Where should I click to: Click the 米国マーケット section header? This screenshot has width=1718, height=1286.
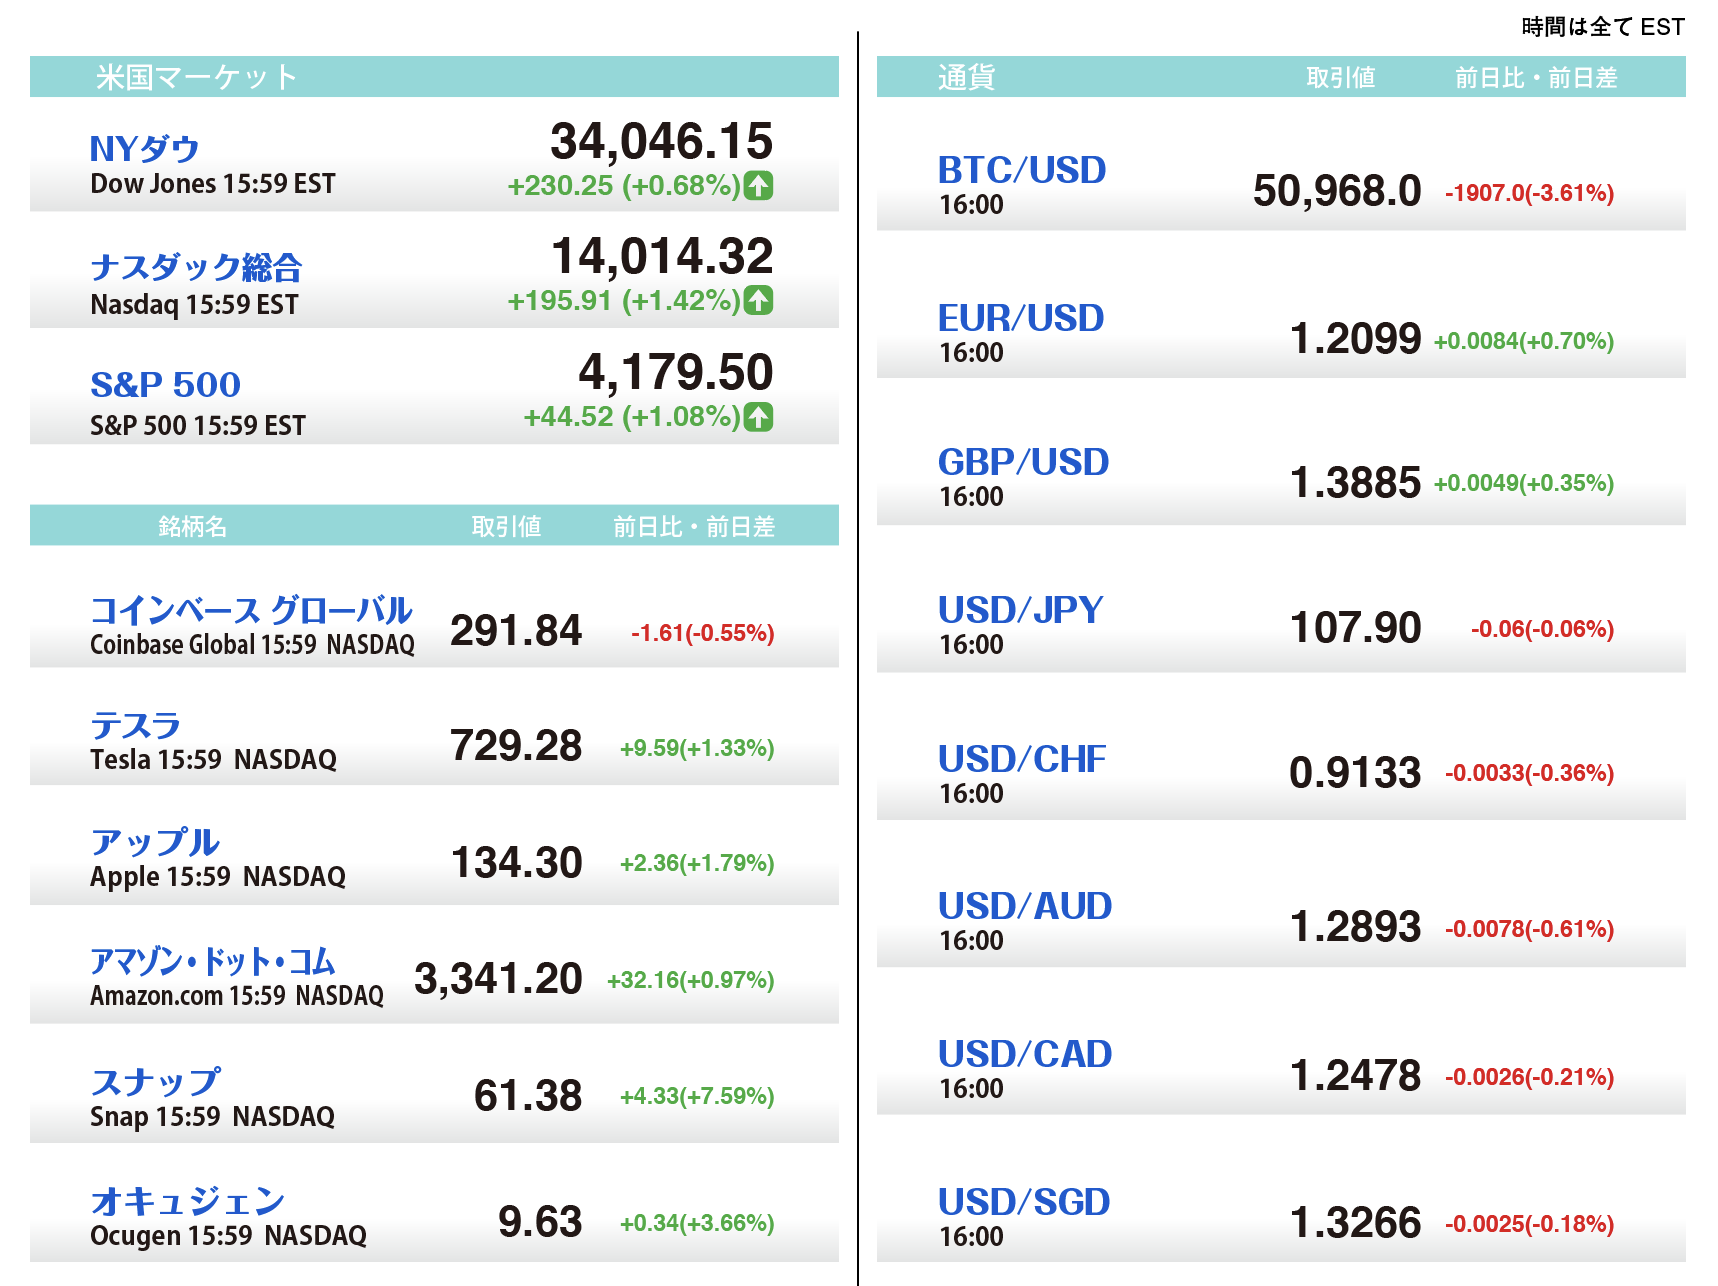[x=197, y=77]
